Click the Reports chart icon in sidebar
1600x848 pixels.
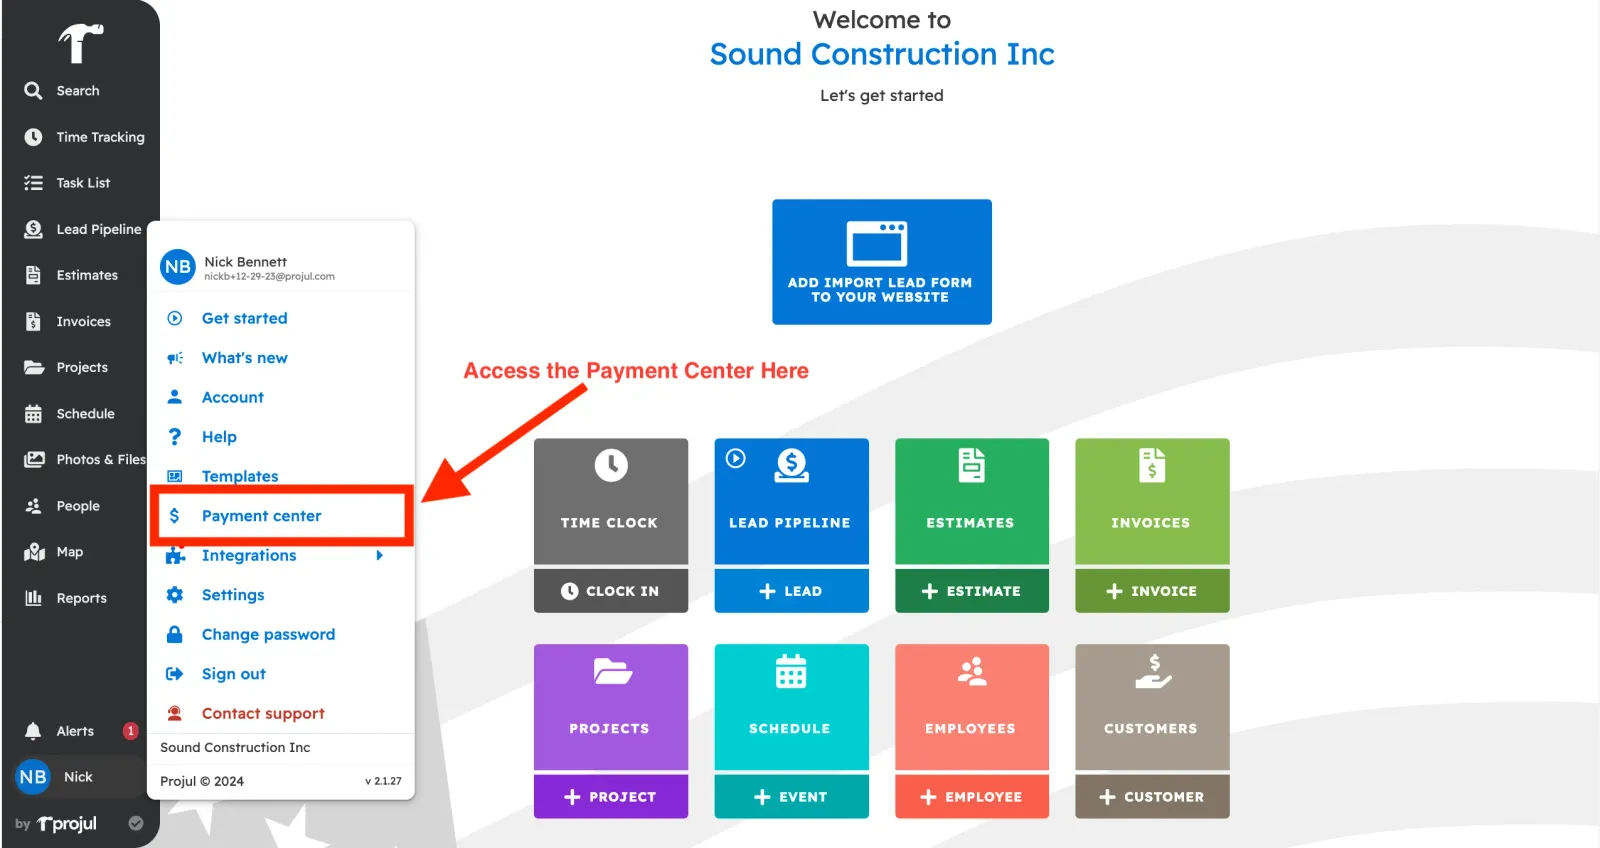(x=33, y=598)
